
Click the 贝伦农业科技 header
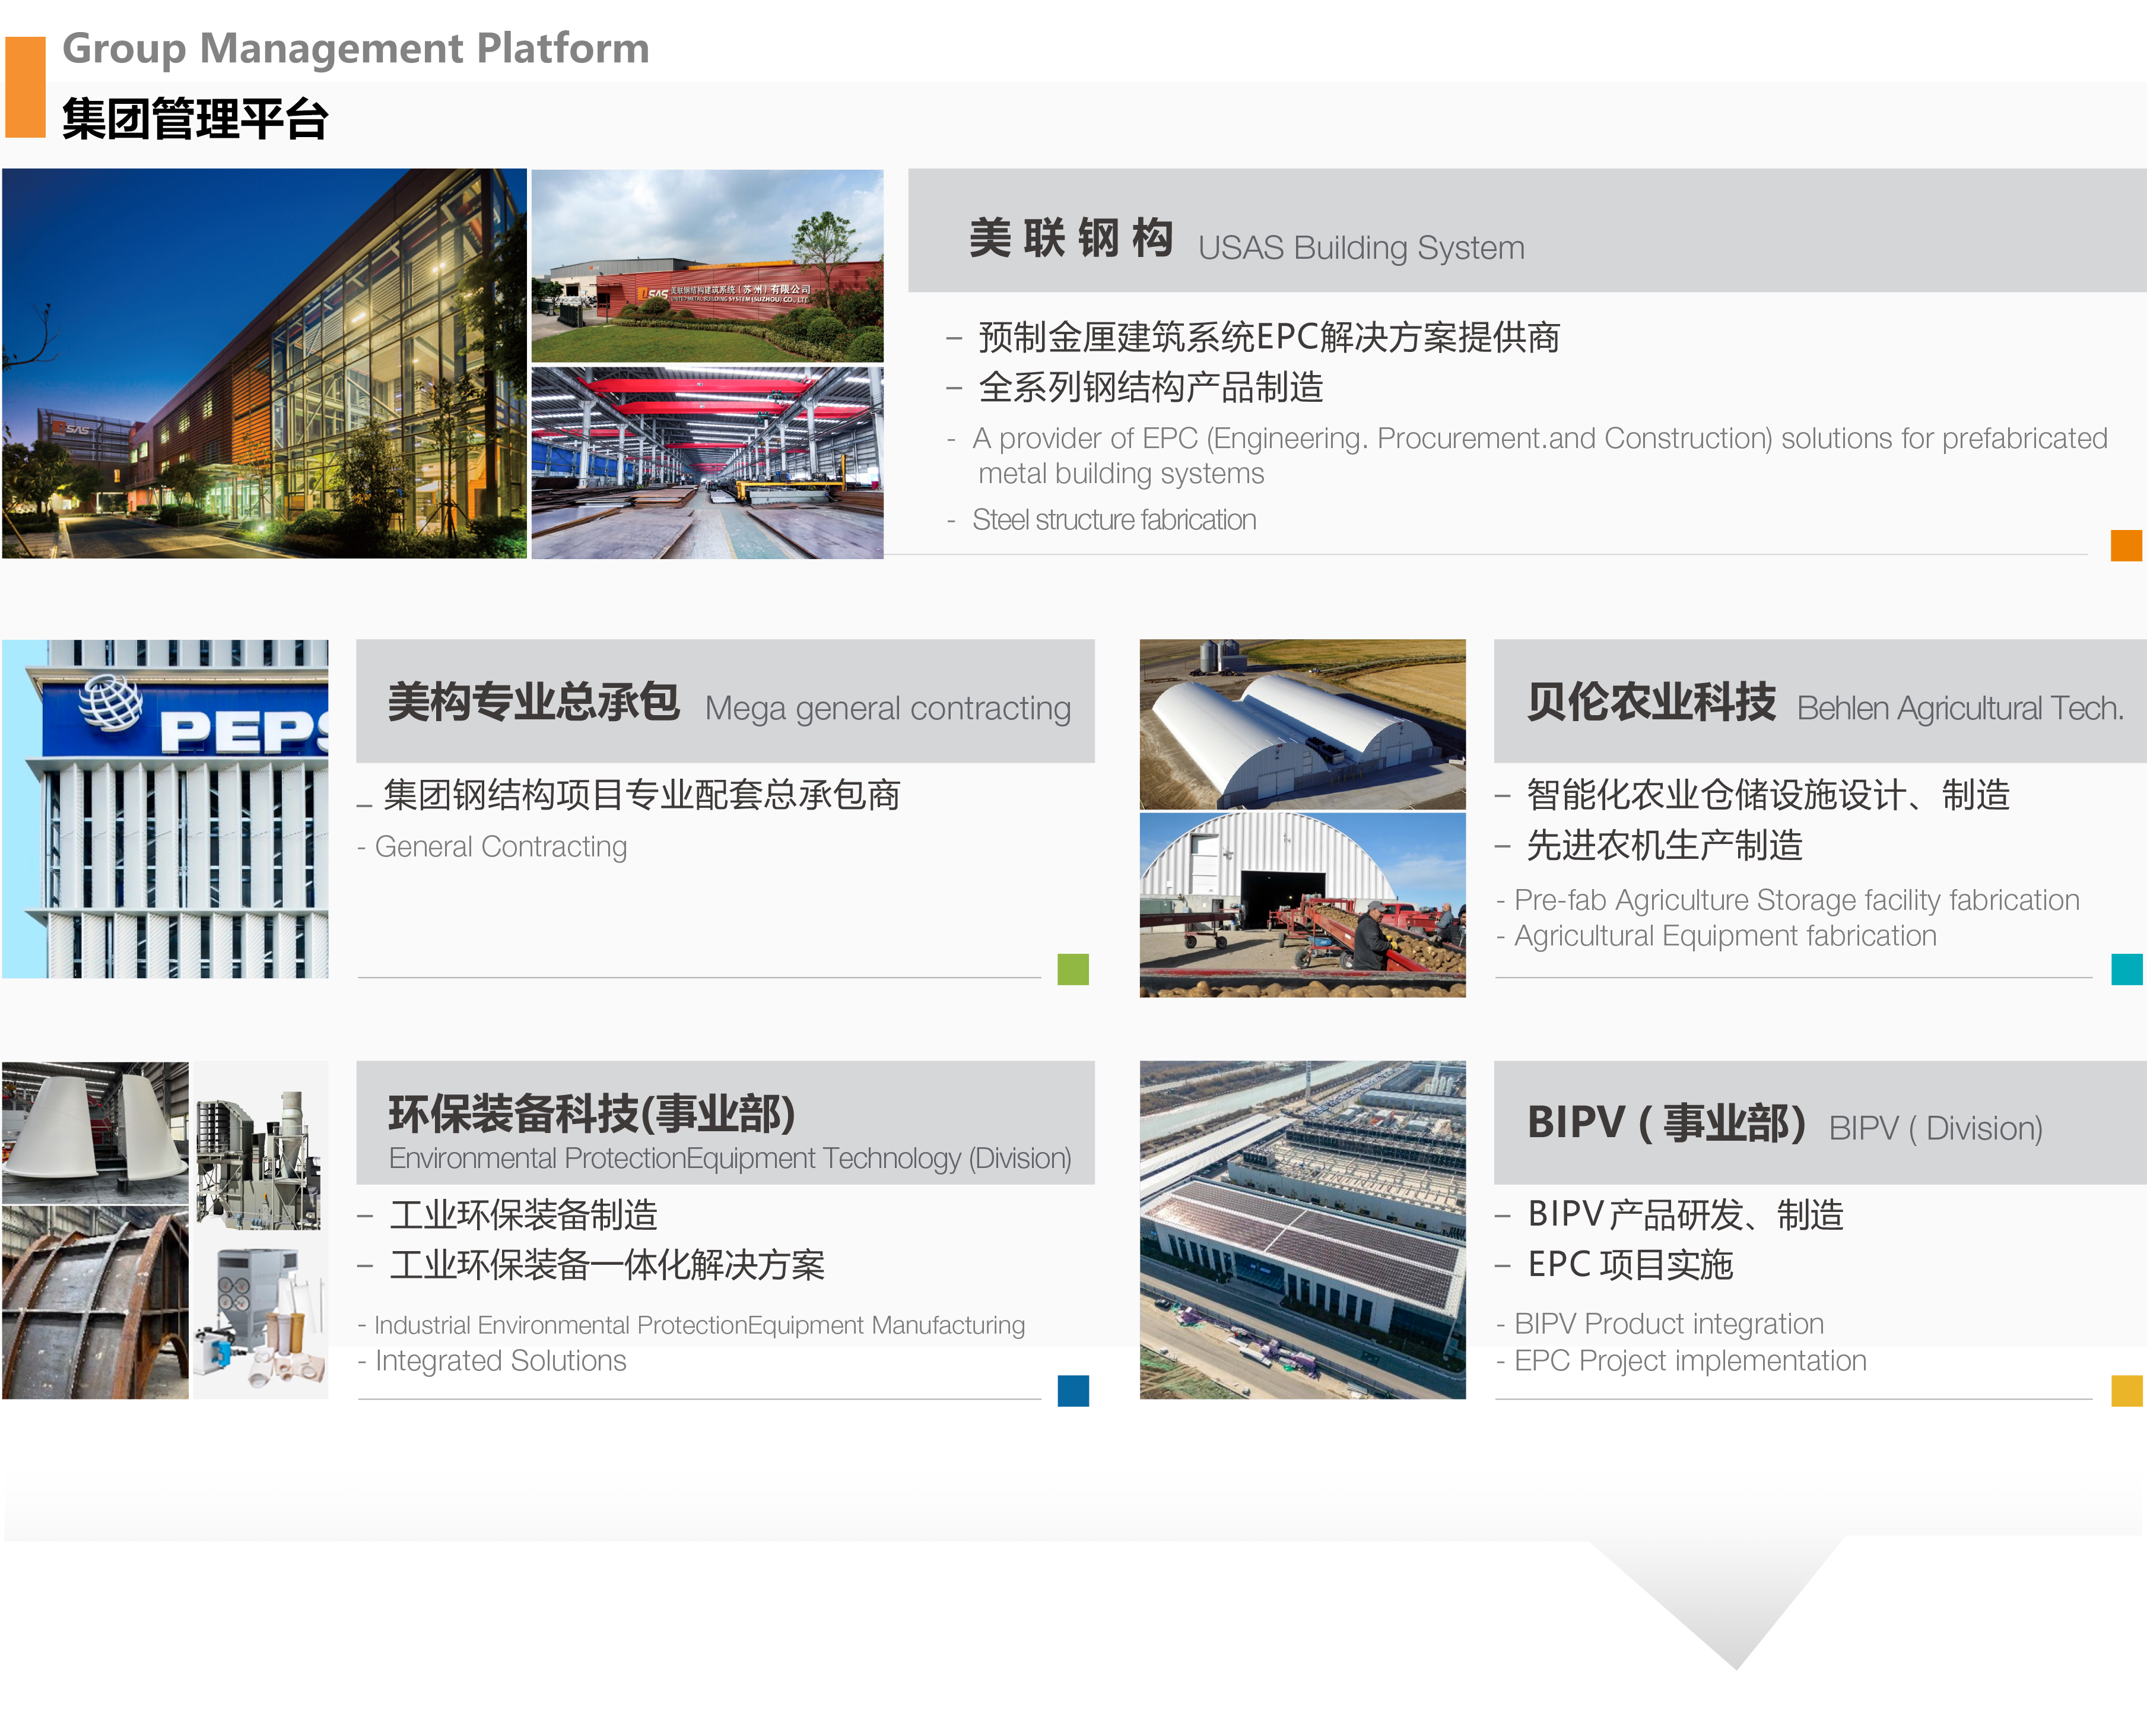pyautogui.click(x=1651, y=702)
